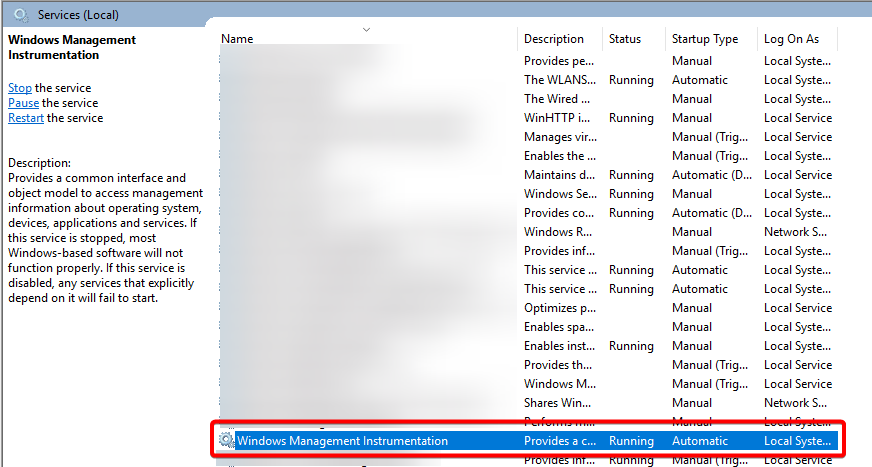Click 'Manual (Trig...' in the 'Enables the ...' row
The width and height of the screenshot is (872, 467).
click(x=710, y=156)
